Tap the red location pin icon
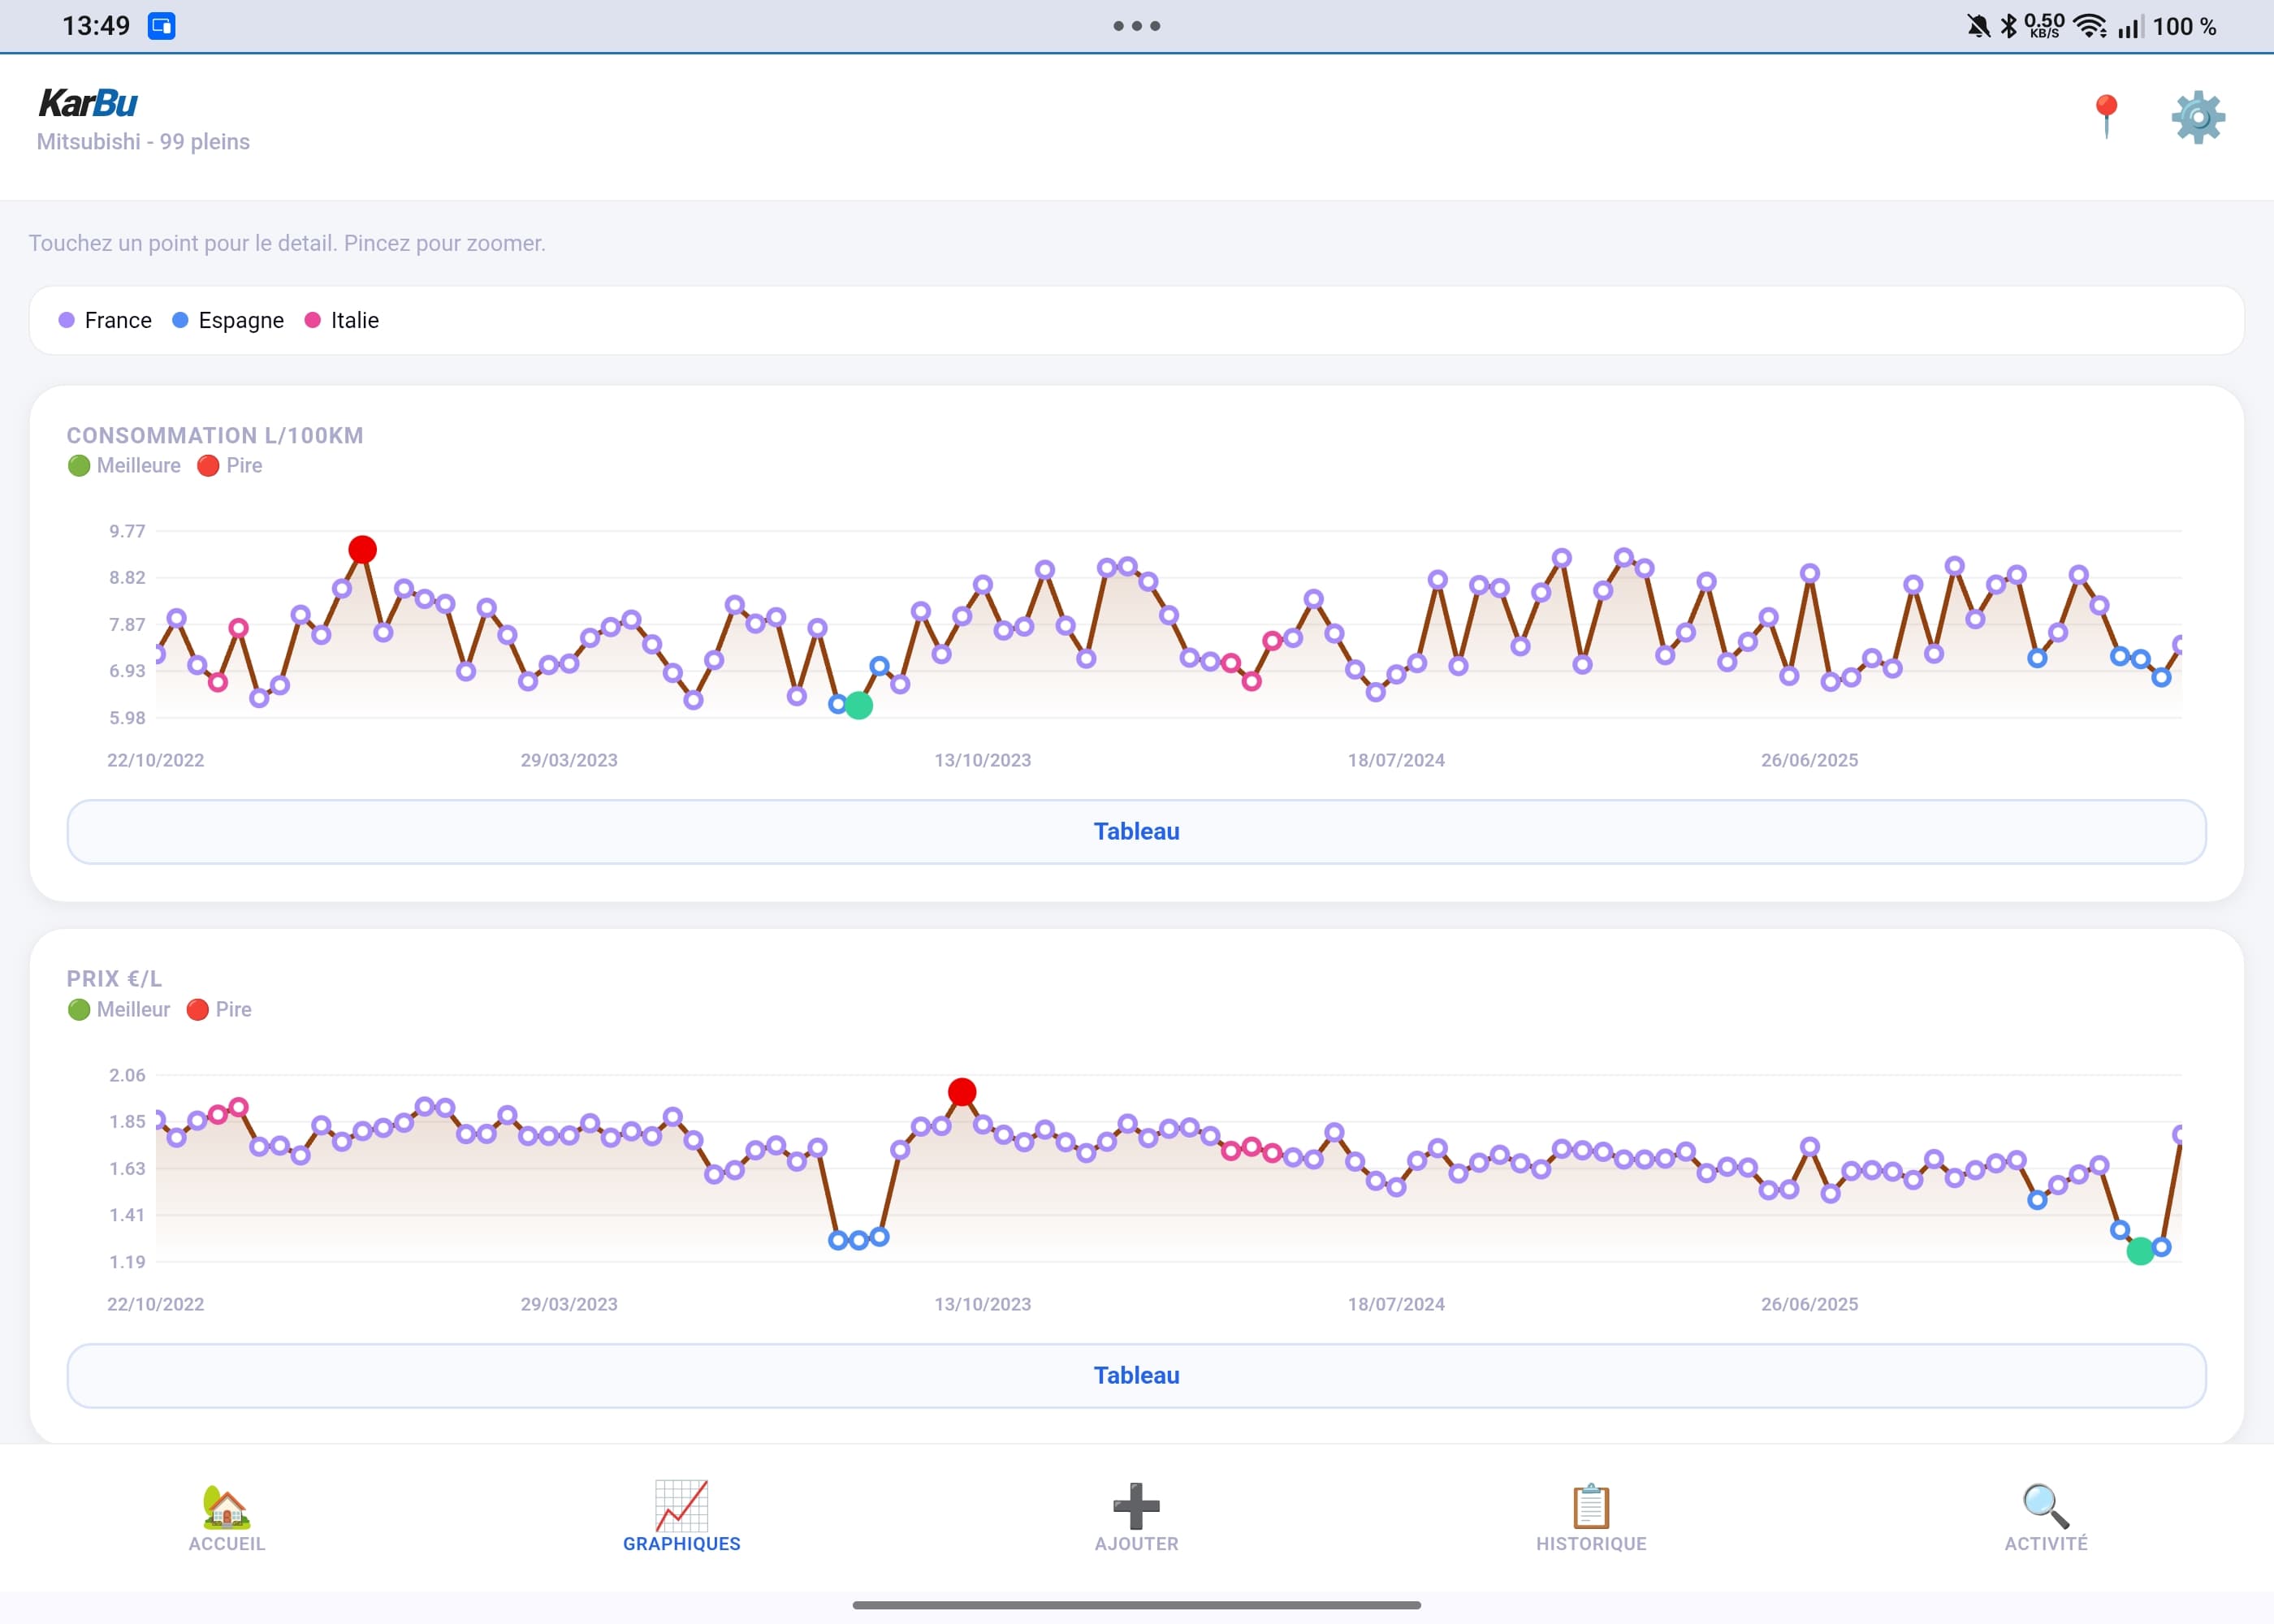Screen dimensions: 2274x1624 (2106, 116)
